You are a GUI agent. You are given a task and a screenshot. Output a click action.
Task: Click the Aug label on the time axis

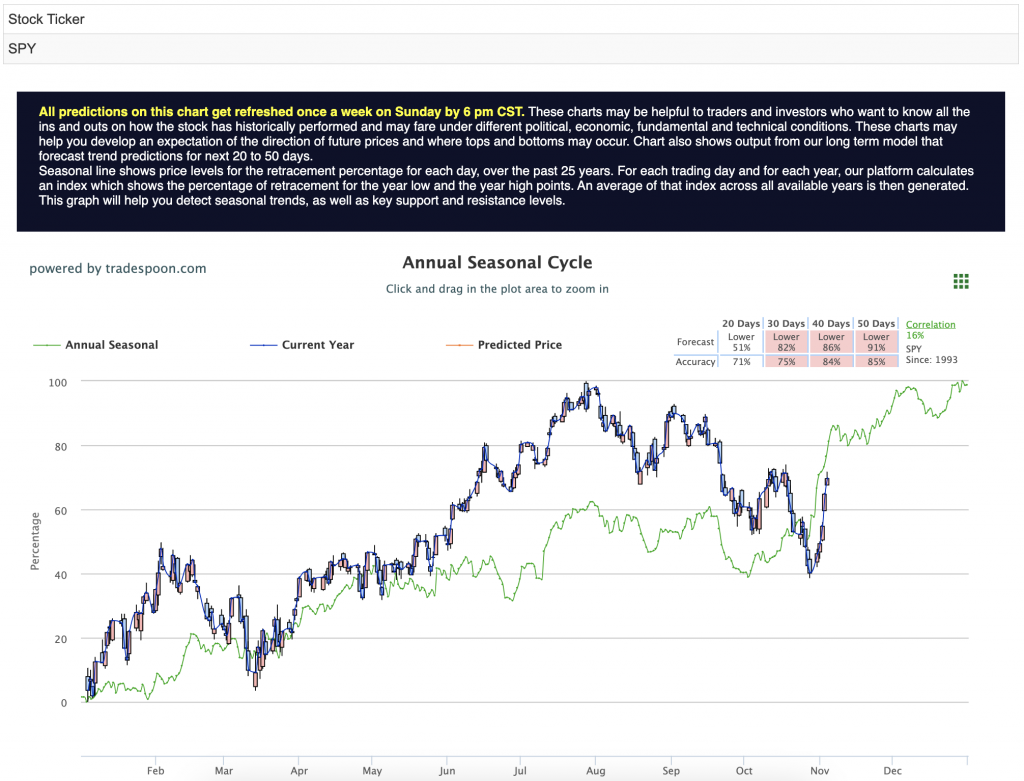pyautogui.click(x=595, y=771)
